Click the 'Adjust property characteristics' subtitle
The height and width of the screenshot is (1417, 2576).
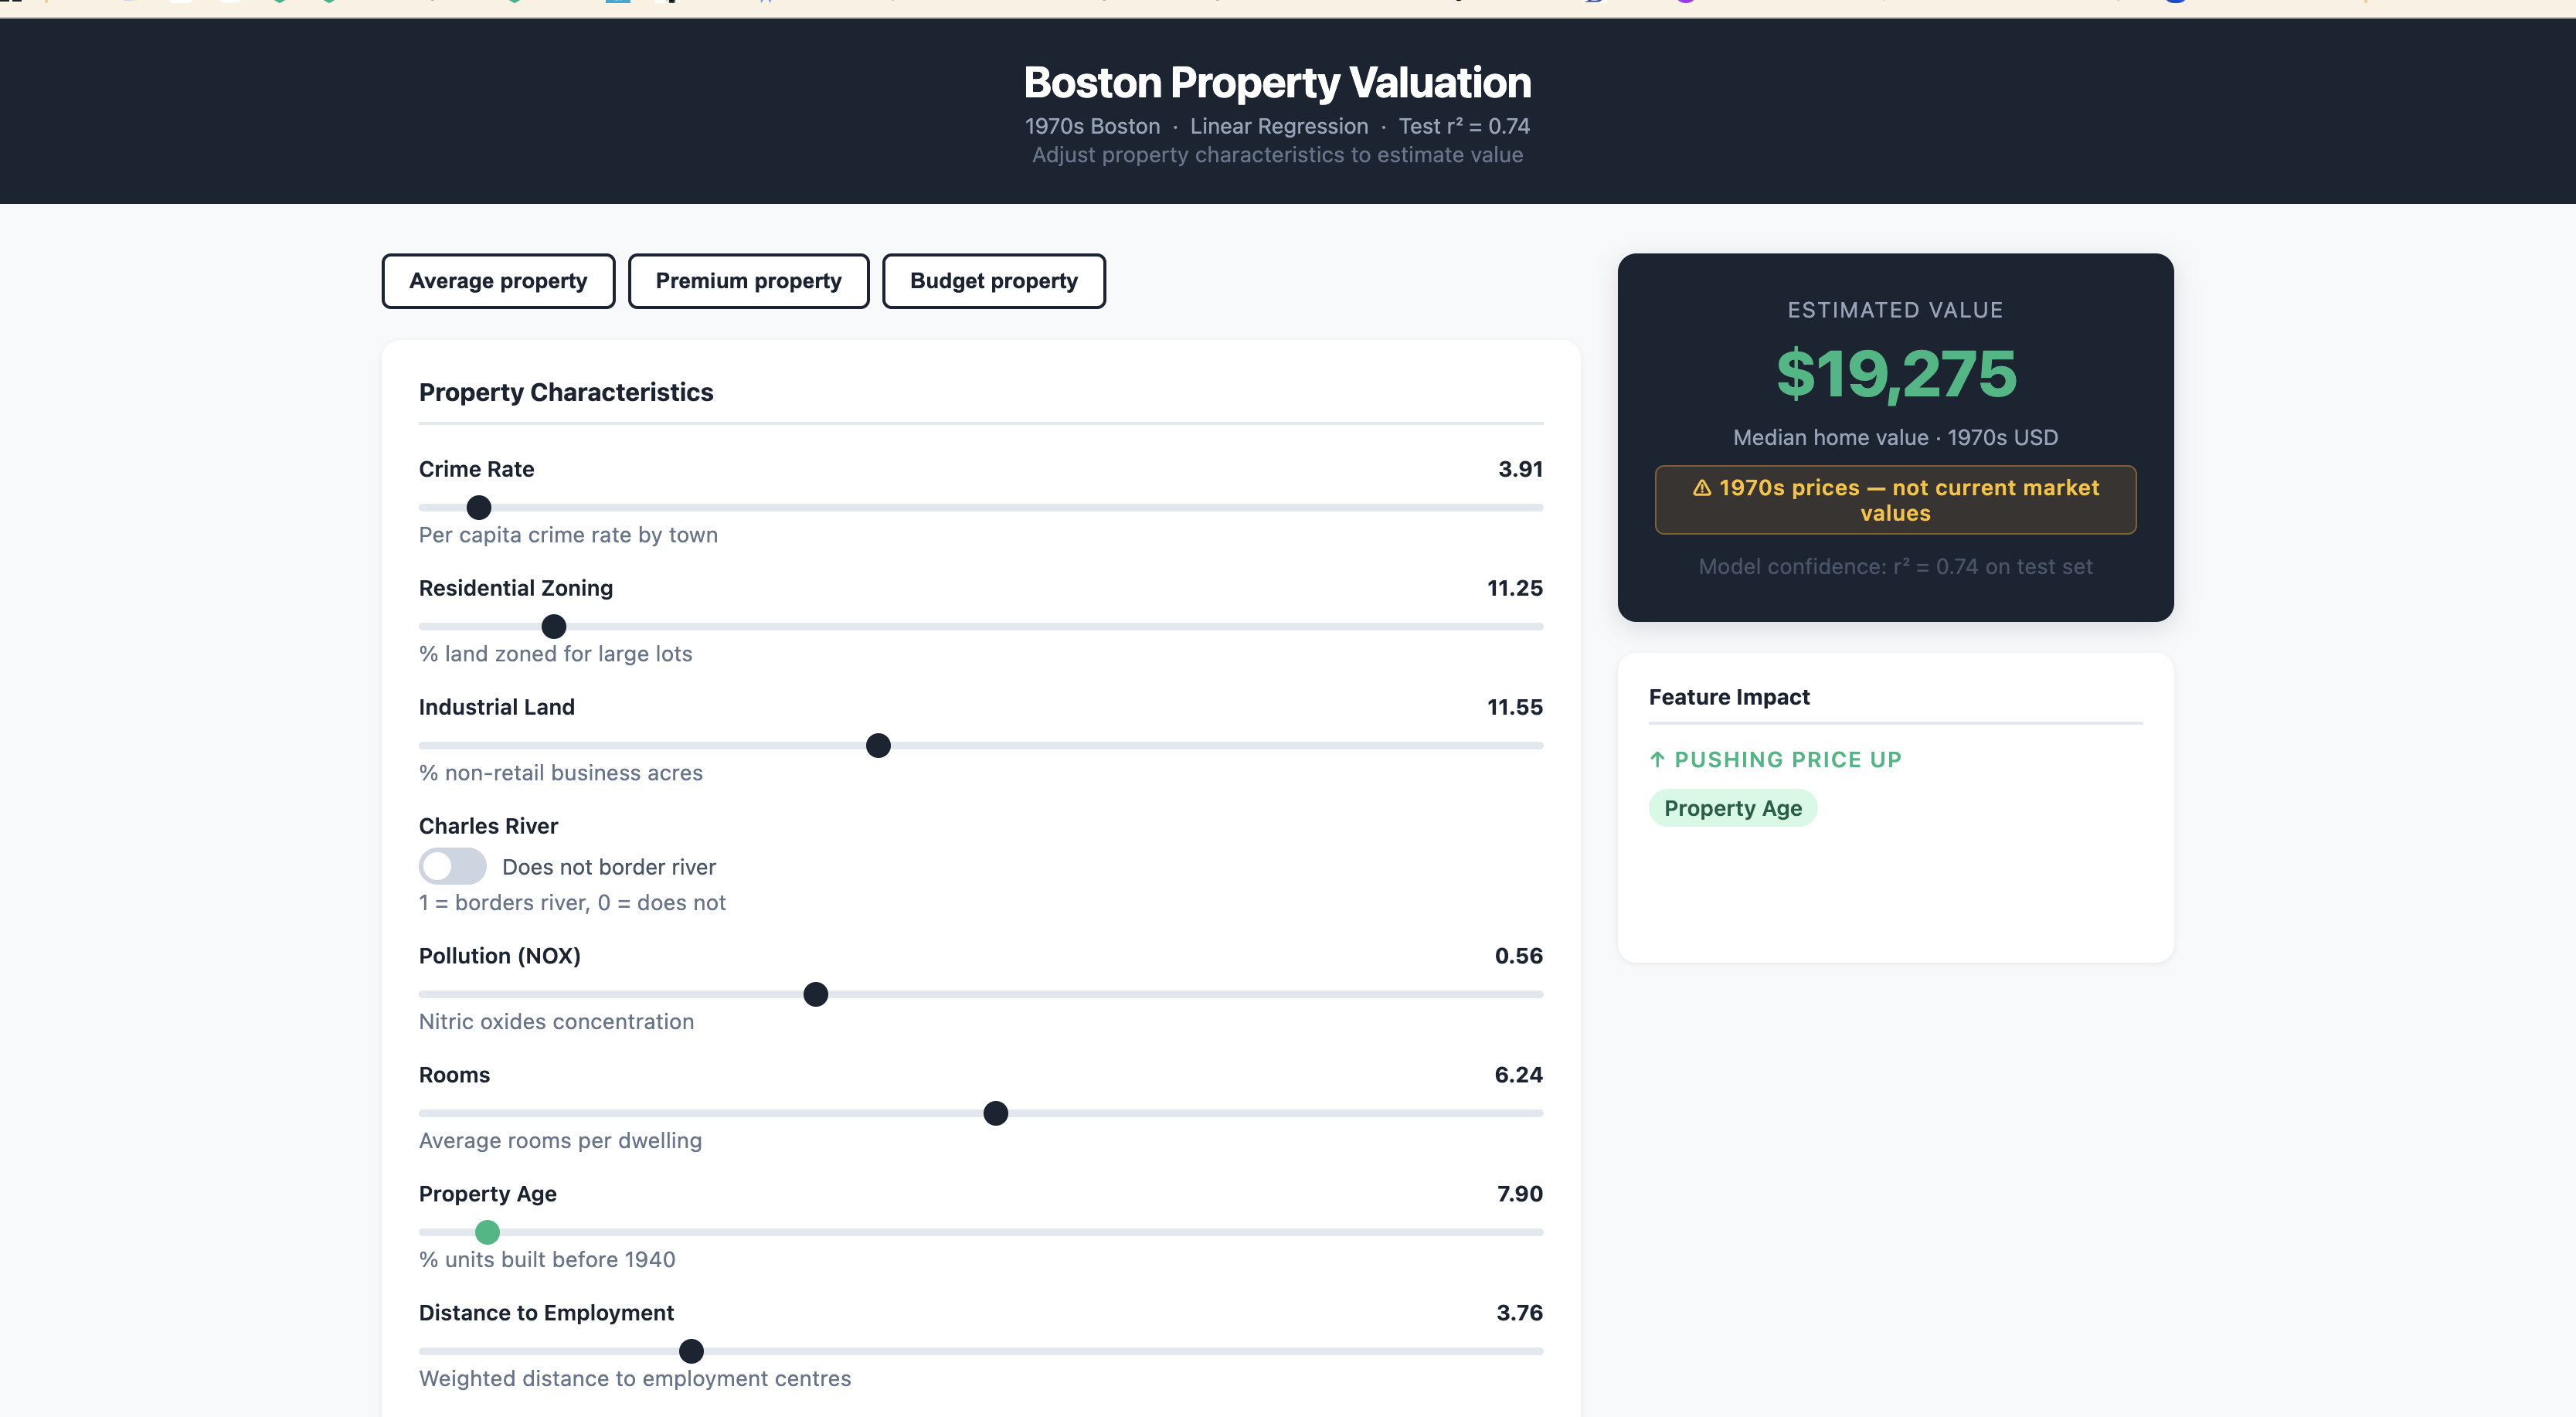tap(1277, 155)
